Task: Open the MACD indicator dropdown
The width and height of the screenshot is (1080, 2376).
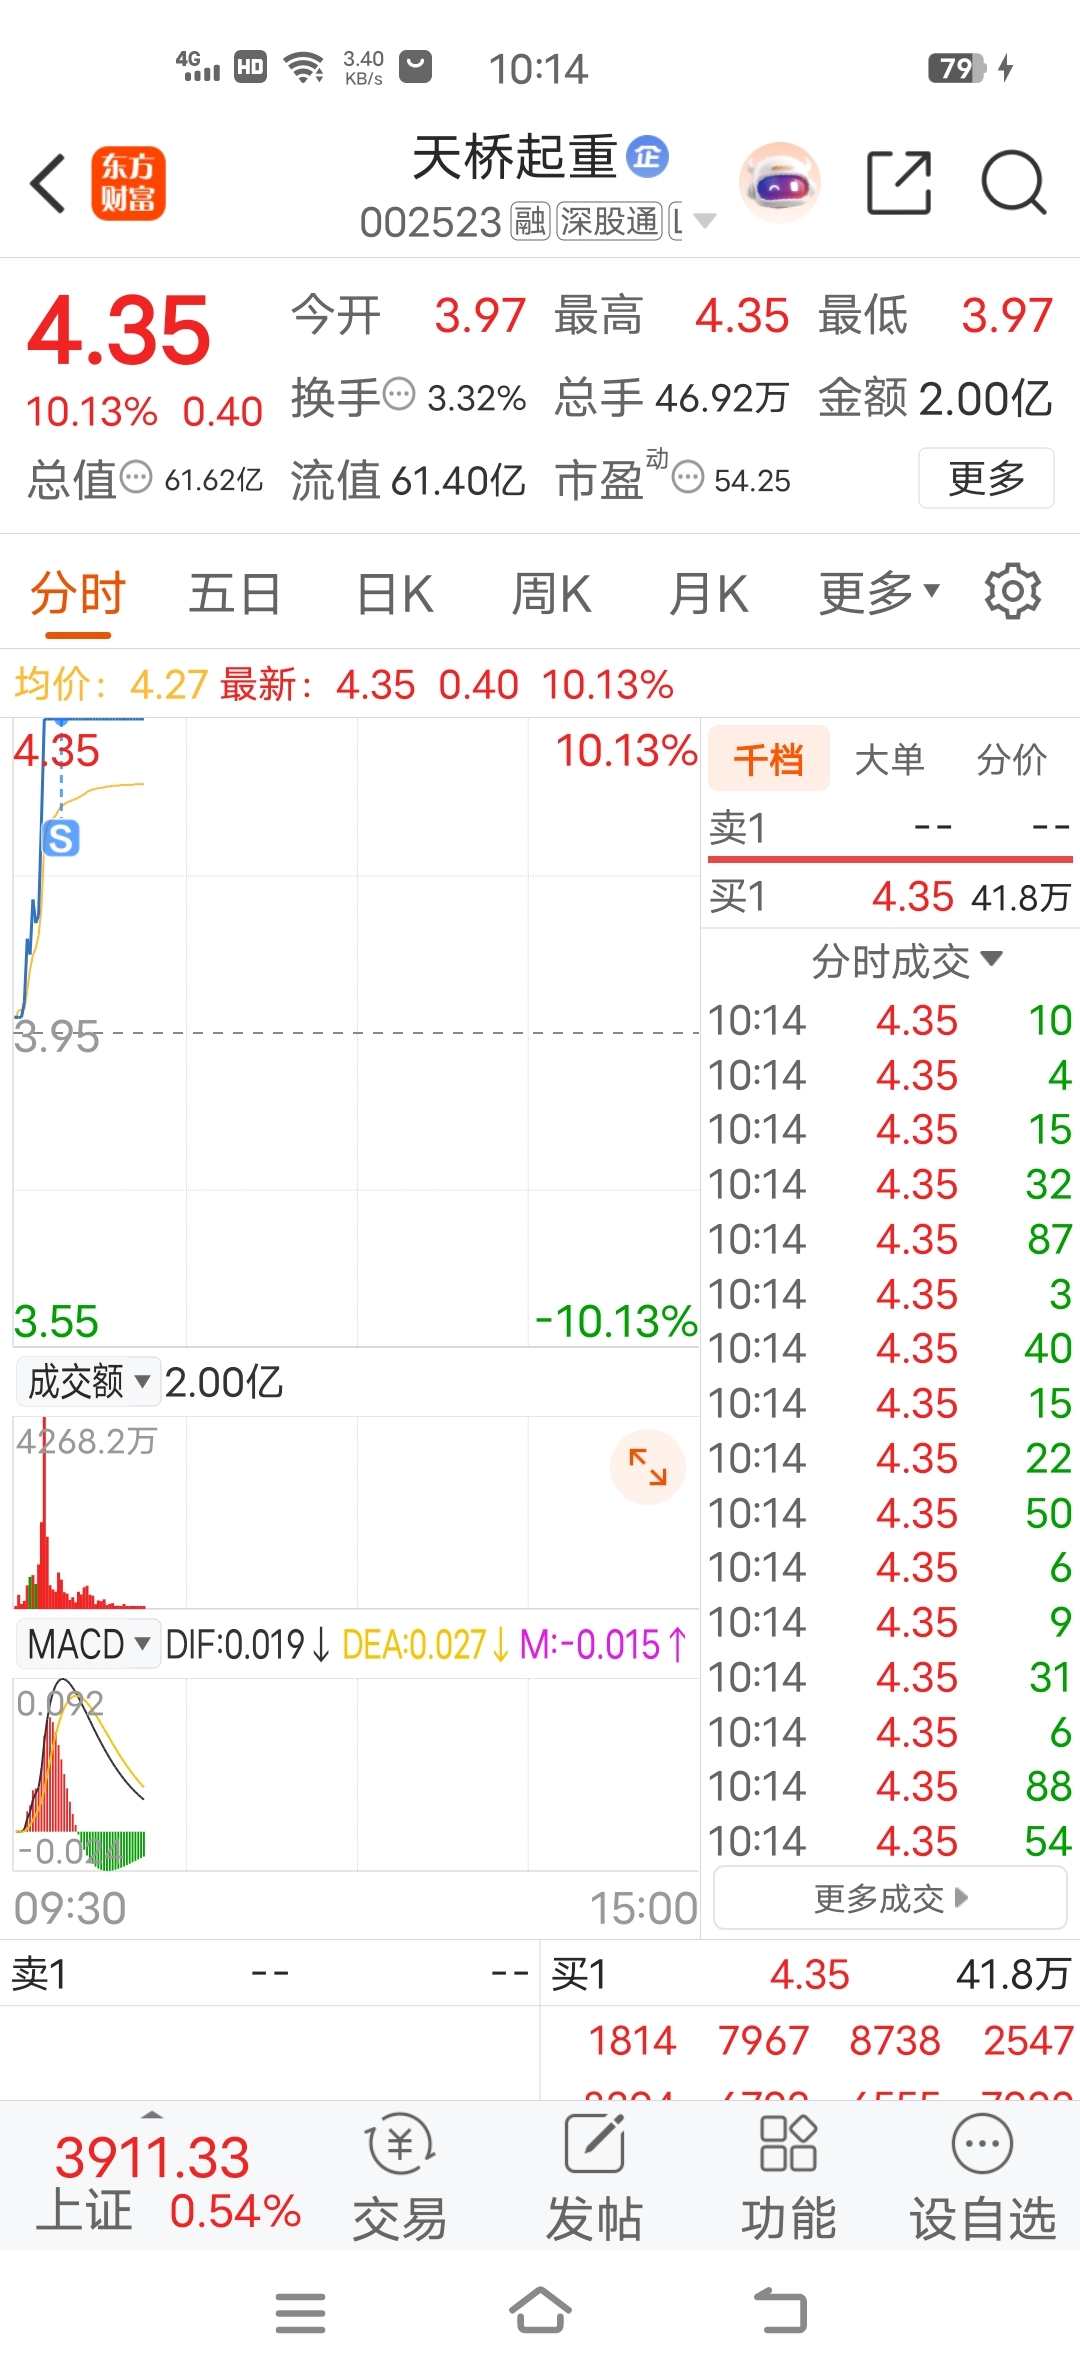Action: (87, 1643)
